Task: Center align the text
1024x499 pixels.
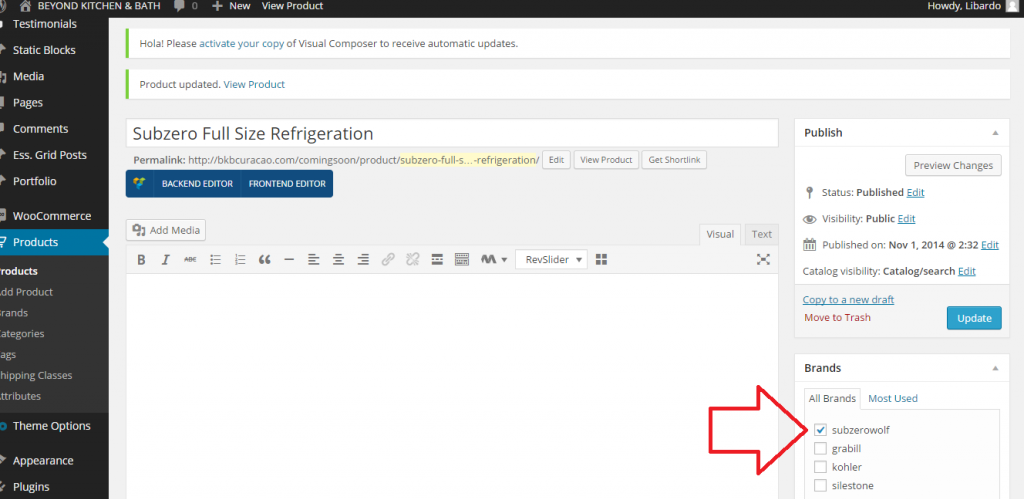Action: click(338, 260)
